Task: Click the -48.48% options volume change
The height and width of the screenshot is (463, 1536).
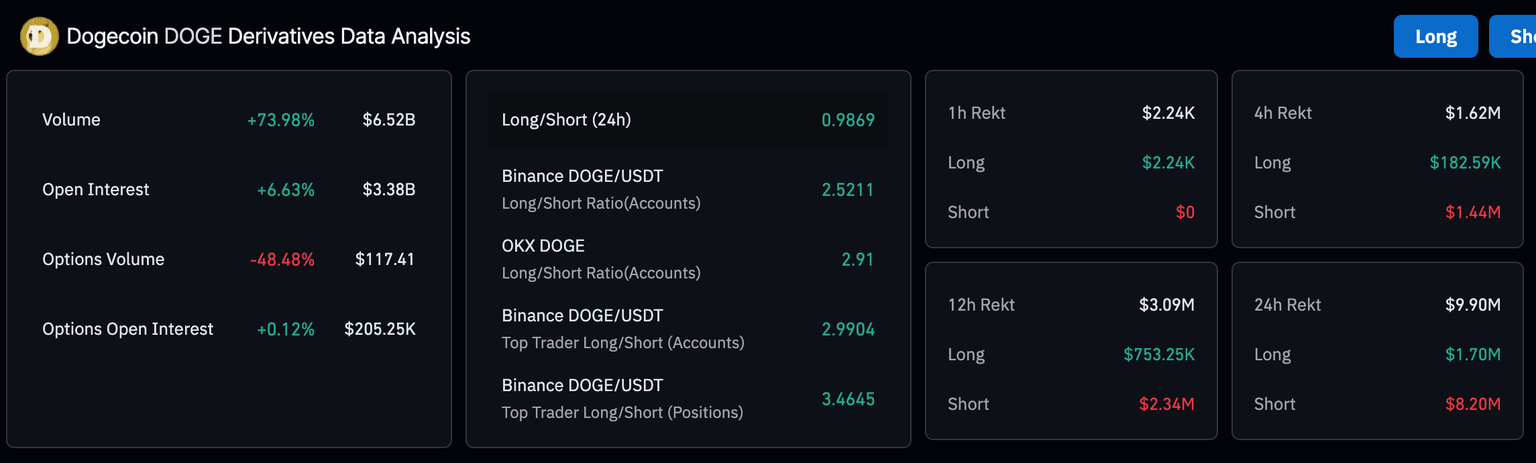Action: point(282,259)
